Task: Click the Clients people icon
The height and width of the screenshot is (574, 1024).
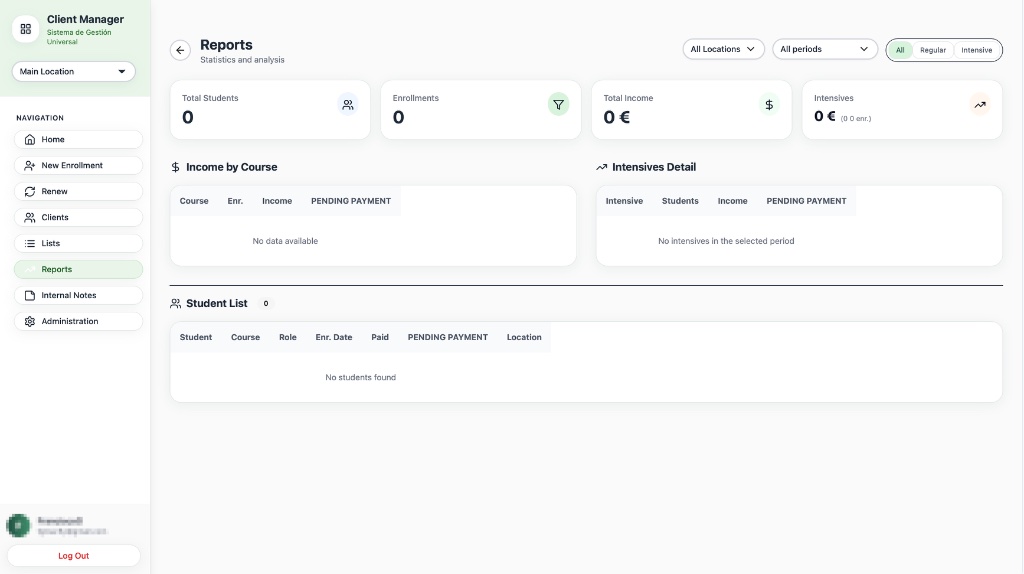Action: (x=29, y=217)
